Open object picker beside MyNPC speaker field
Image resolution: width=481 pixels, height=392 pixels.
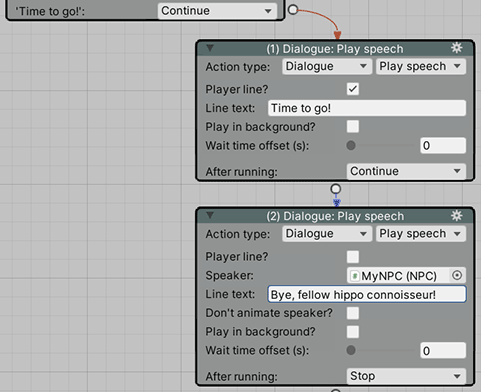tap(457, 275)
